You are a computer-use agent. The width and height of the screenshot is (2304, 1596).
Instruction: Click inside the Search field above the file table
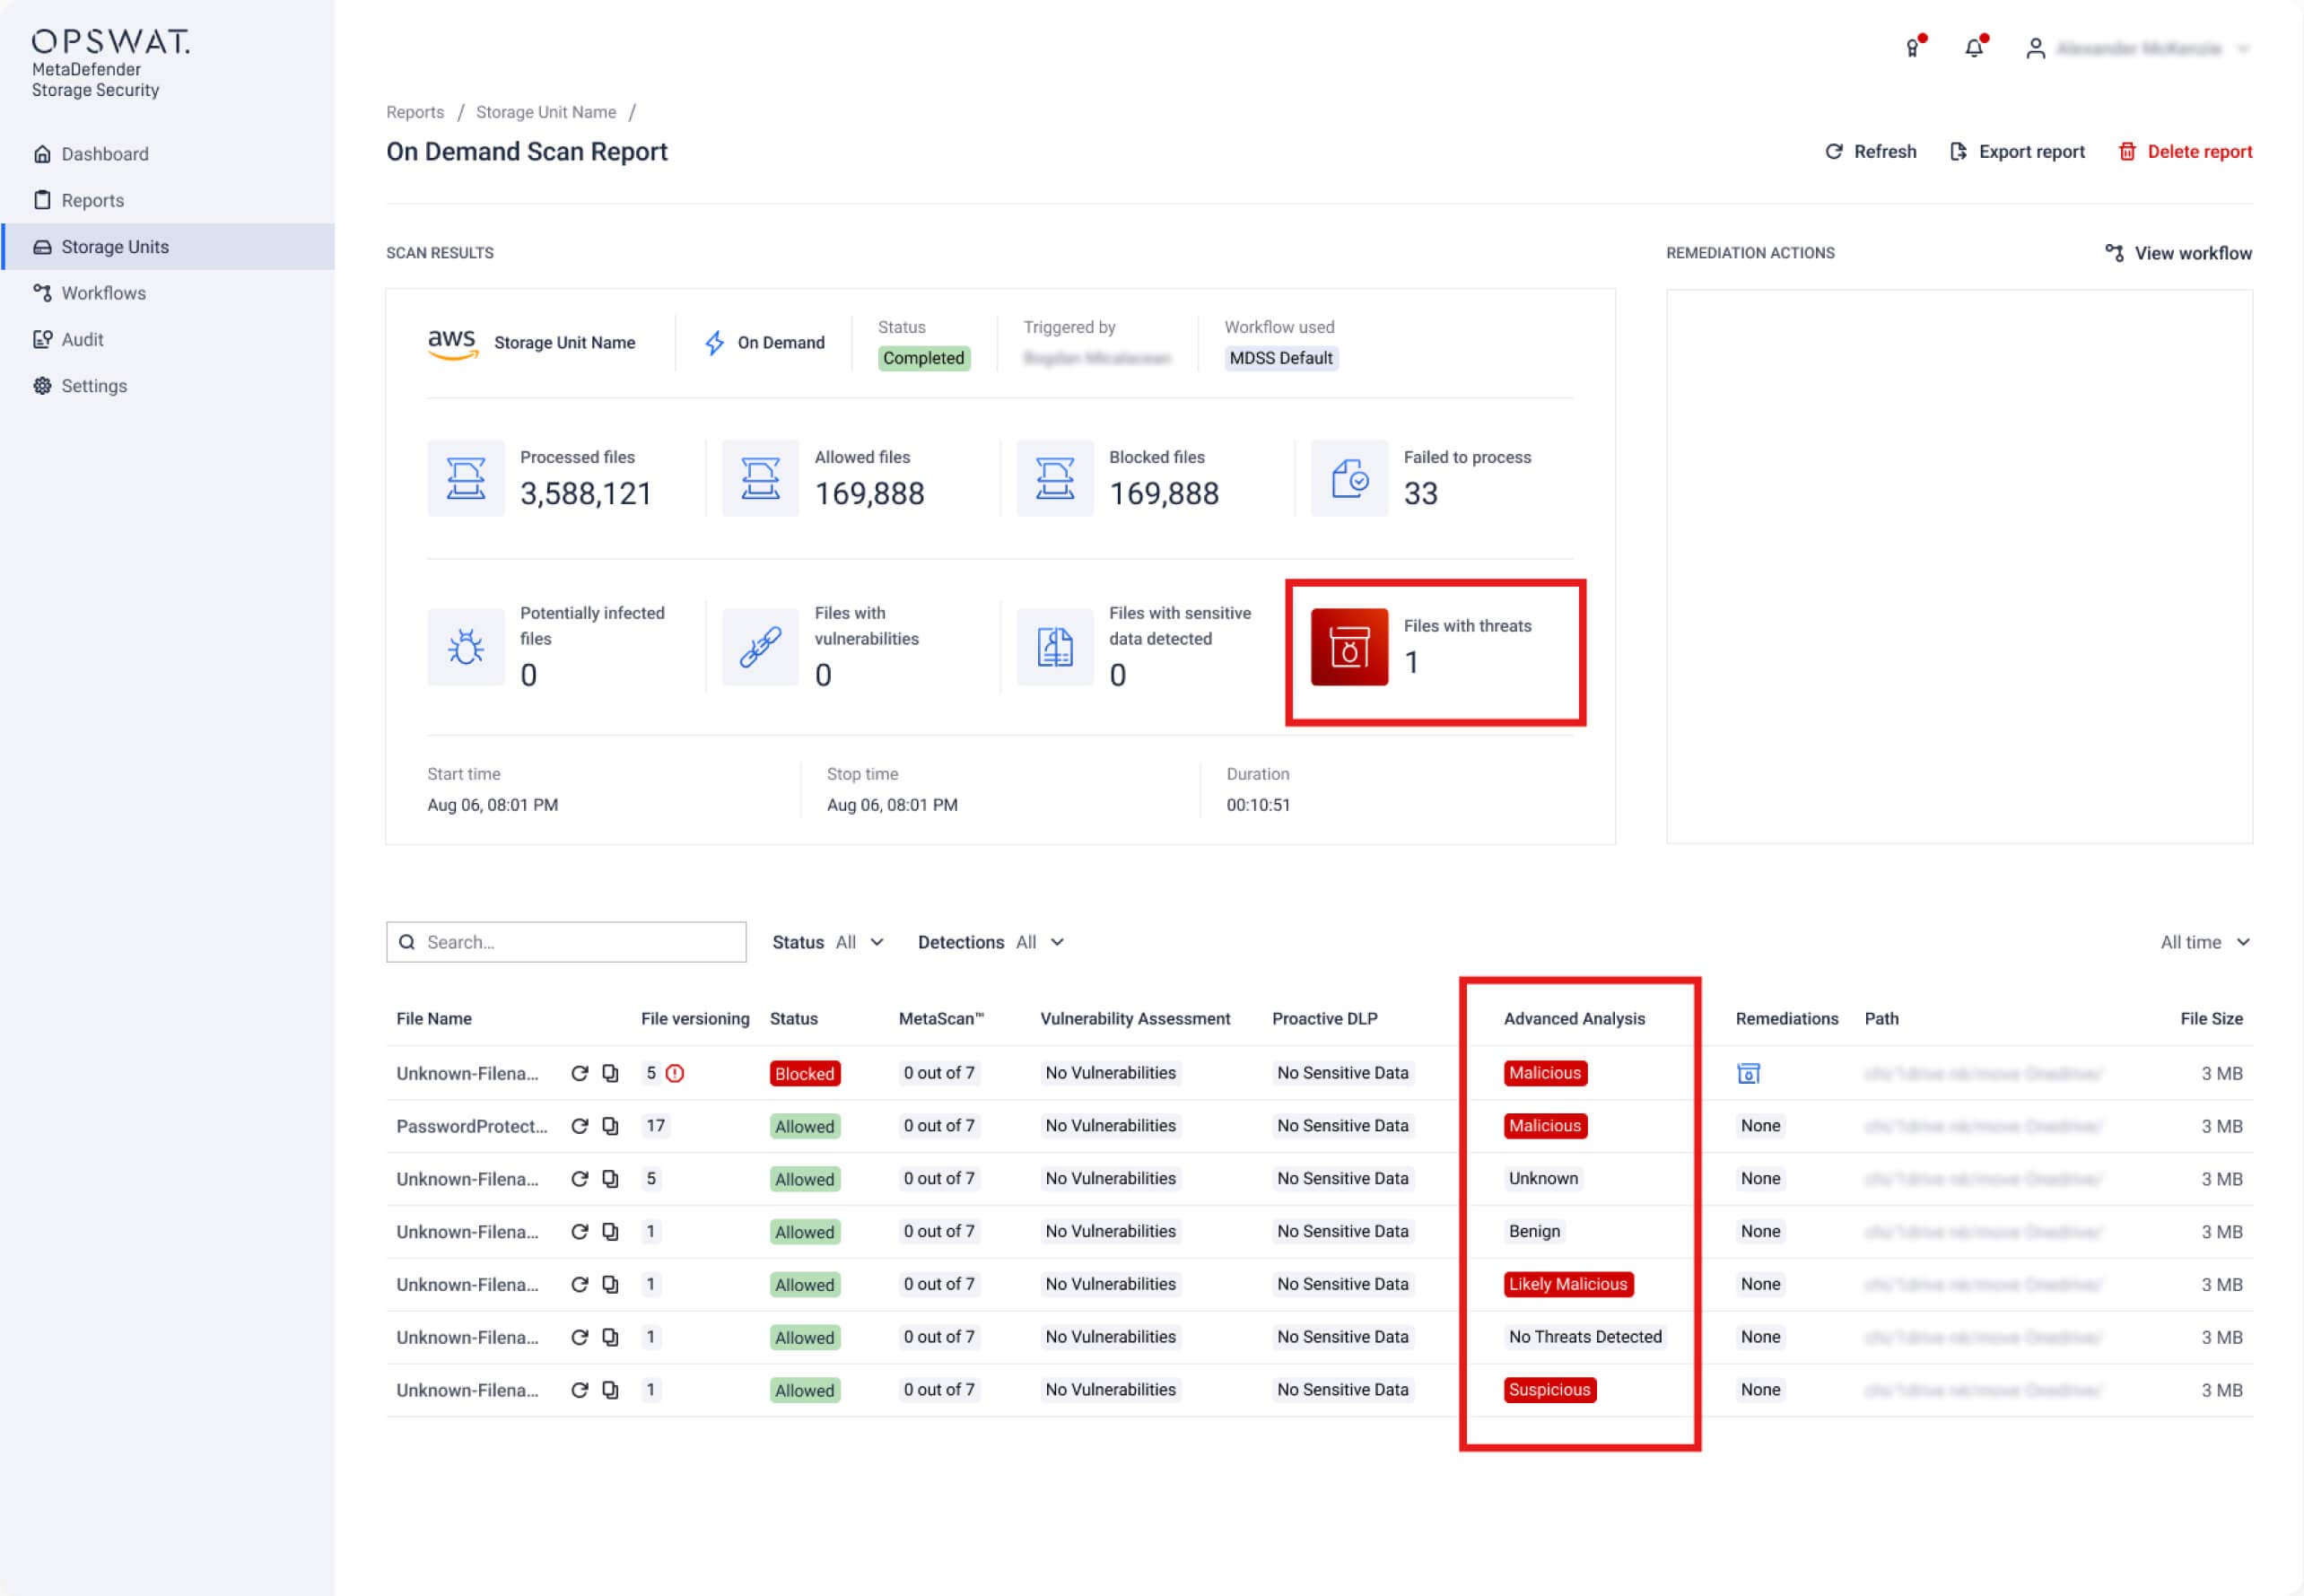[566, 941]
